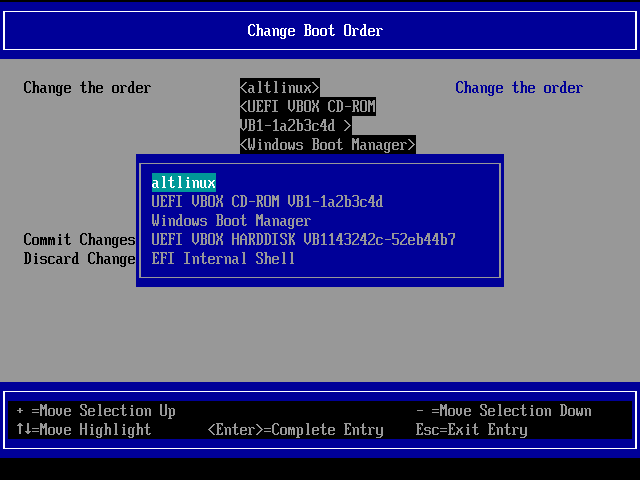Click 'VB1-1a2b3c4d >' order field line
Image resolution: width=640 pixels, height=480 pixels.
click(296, 126)
